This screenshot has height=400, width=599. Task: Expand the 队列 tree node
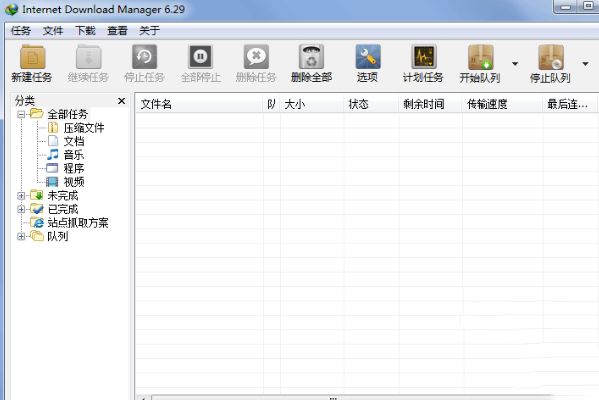(21, 236)
